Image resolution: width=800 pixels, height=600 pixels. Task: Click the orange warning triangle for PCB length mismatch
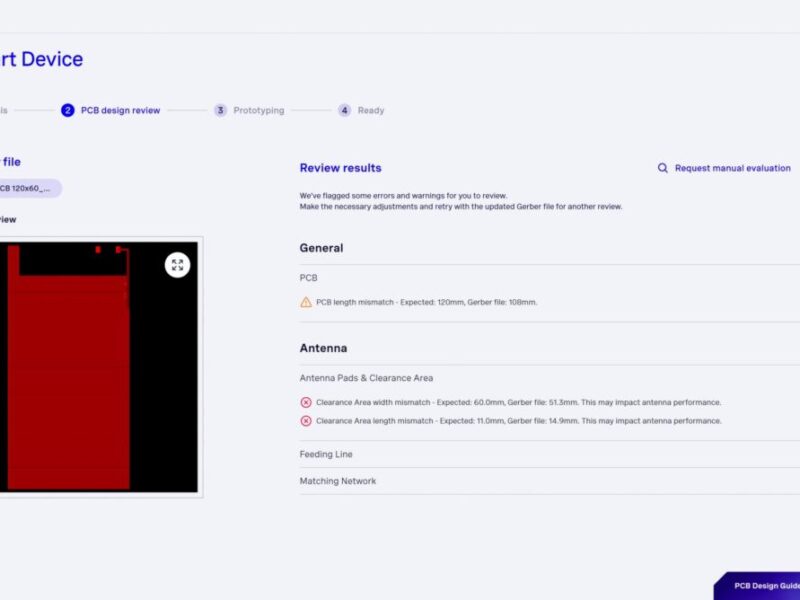coord(306,302)
